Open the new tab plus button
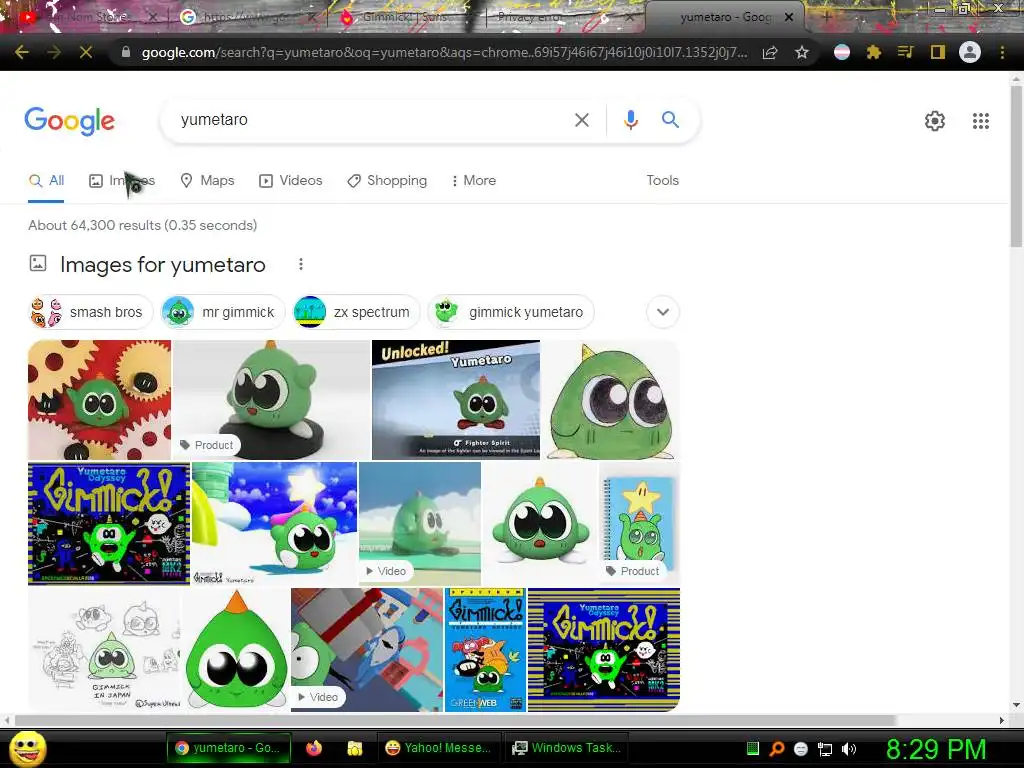Image resolution: width=1024 pixels, height=768 pixels. click(x=826, y=17)
